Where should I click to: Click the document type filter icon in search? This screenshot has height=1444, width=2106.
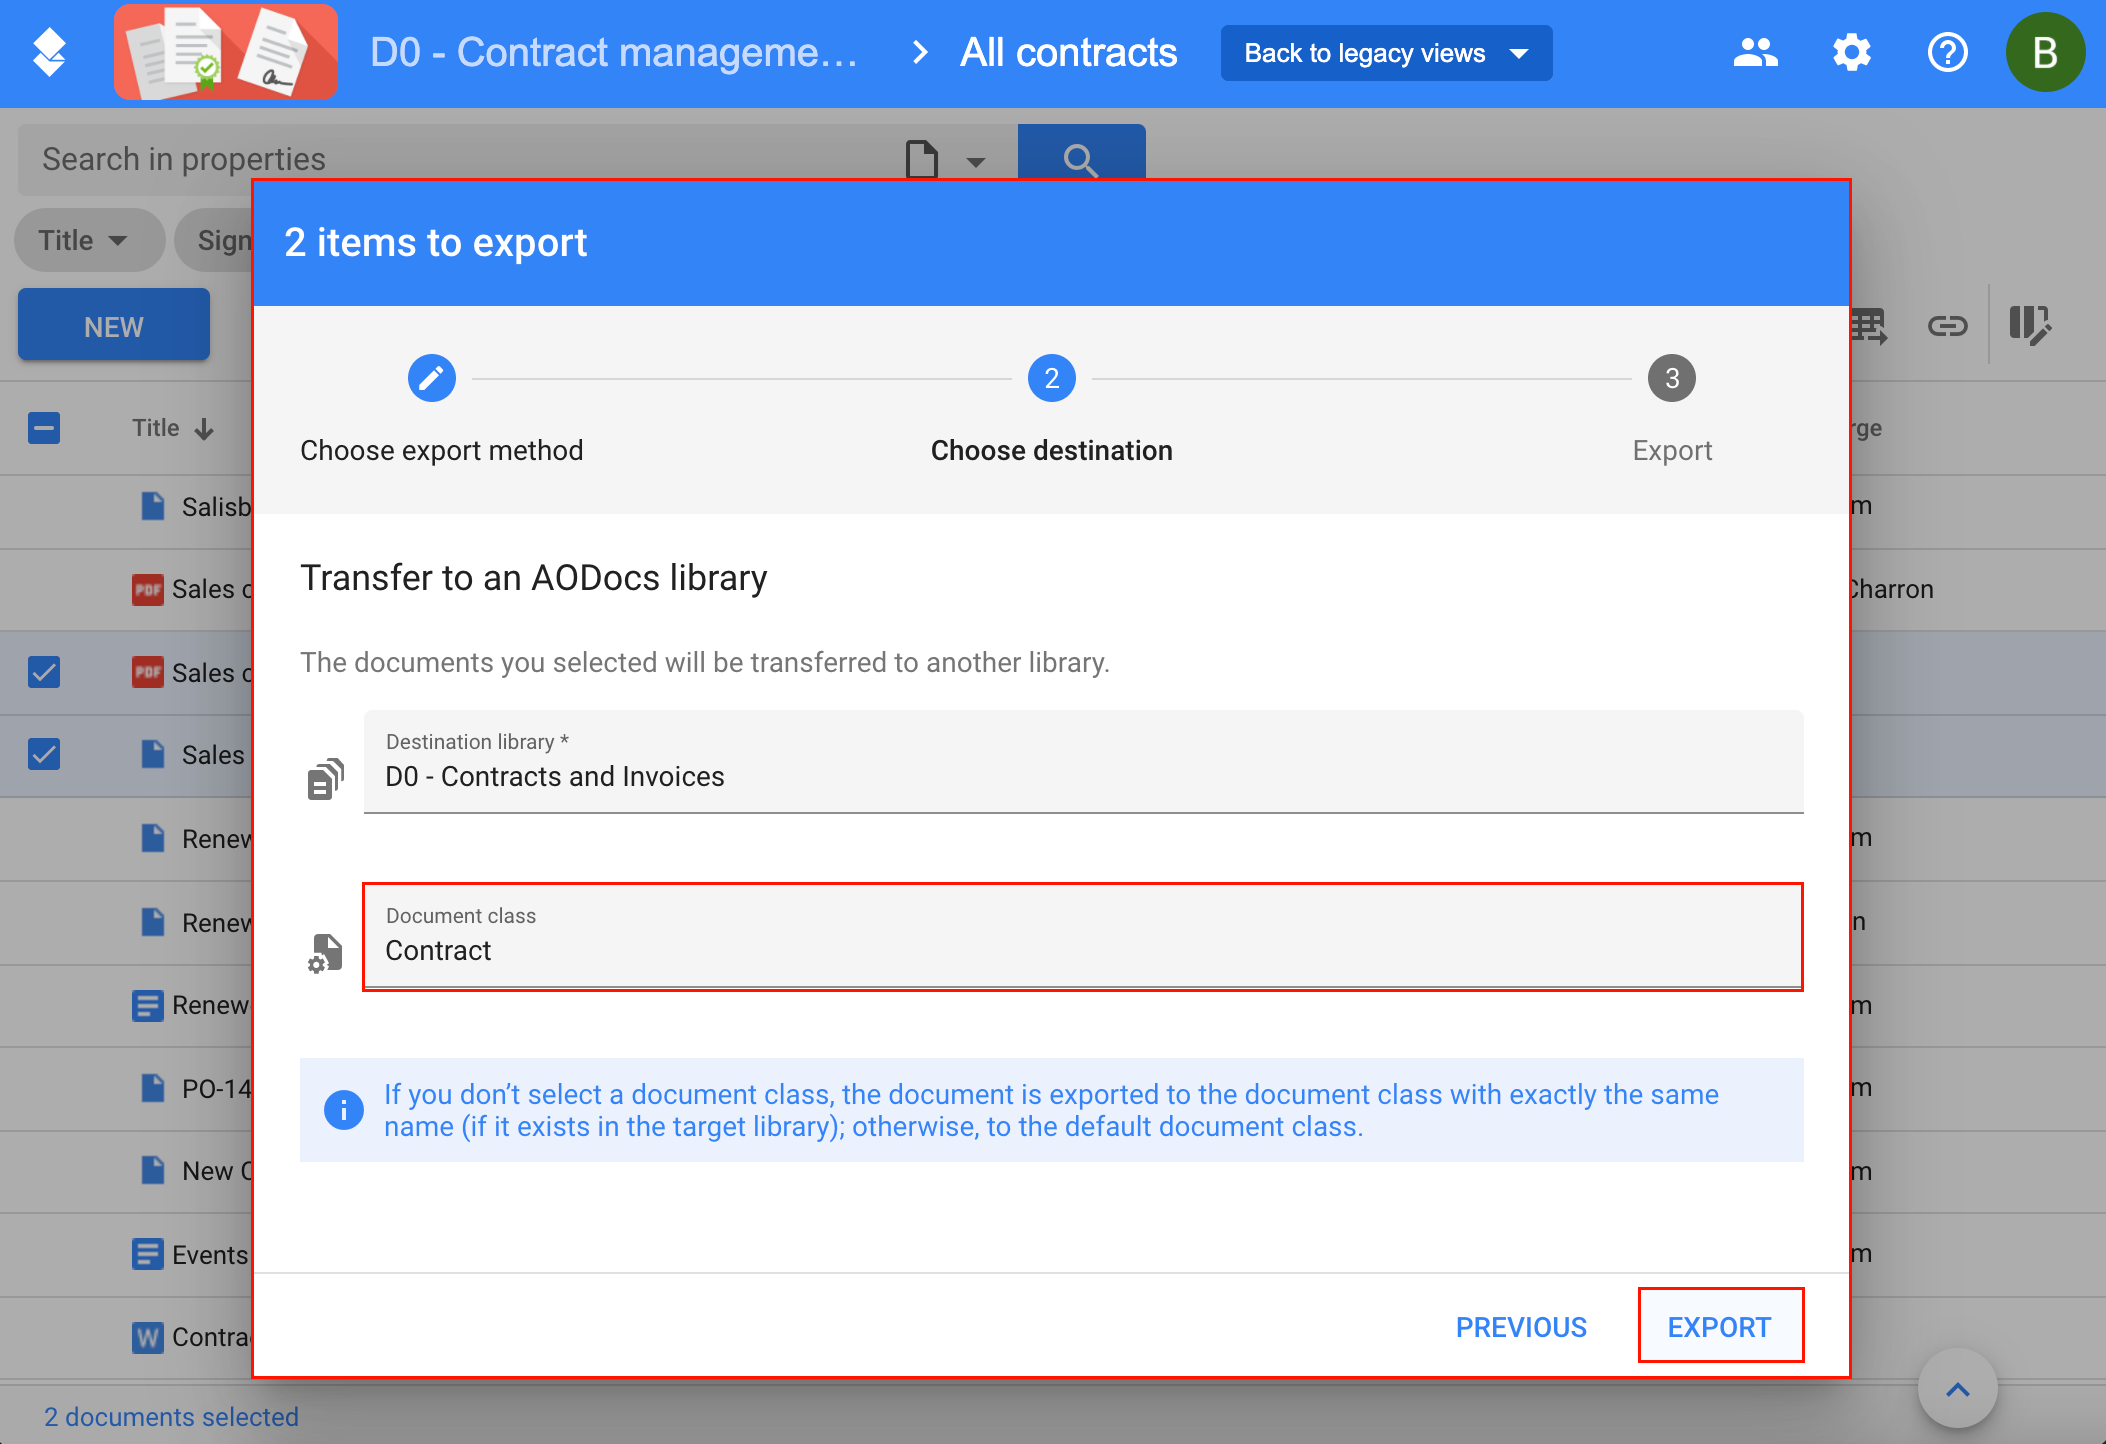click(x=921, y=159)
